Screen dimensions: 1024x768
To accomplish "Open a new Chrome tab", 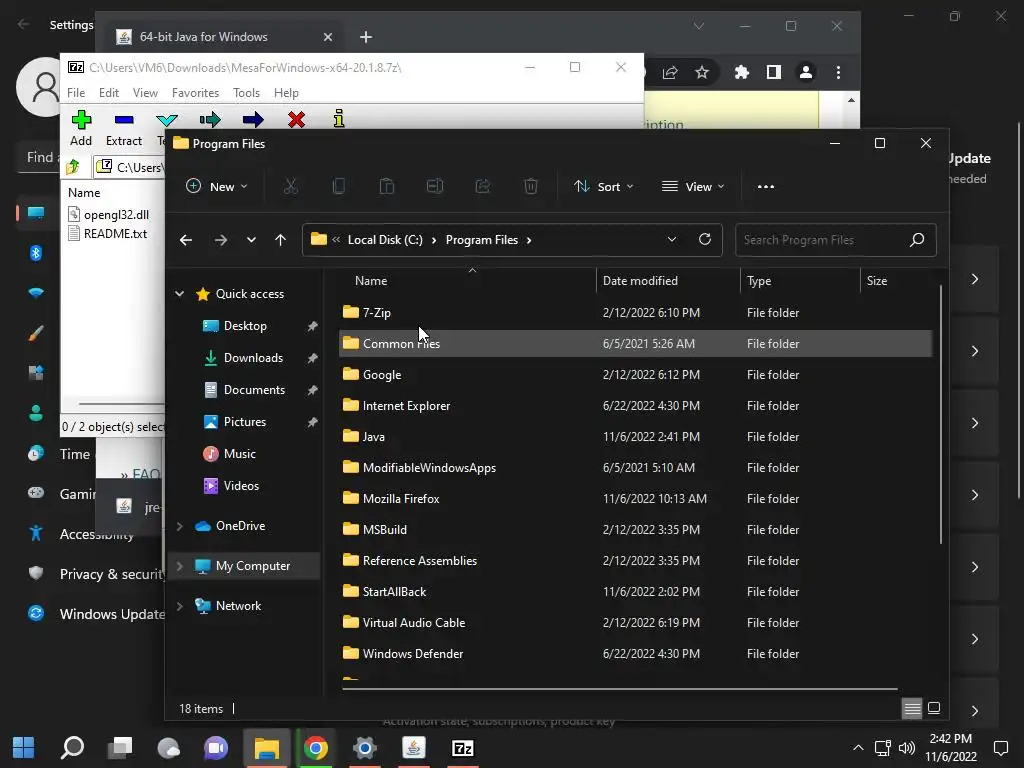I will click(366, 37).
